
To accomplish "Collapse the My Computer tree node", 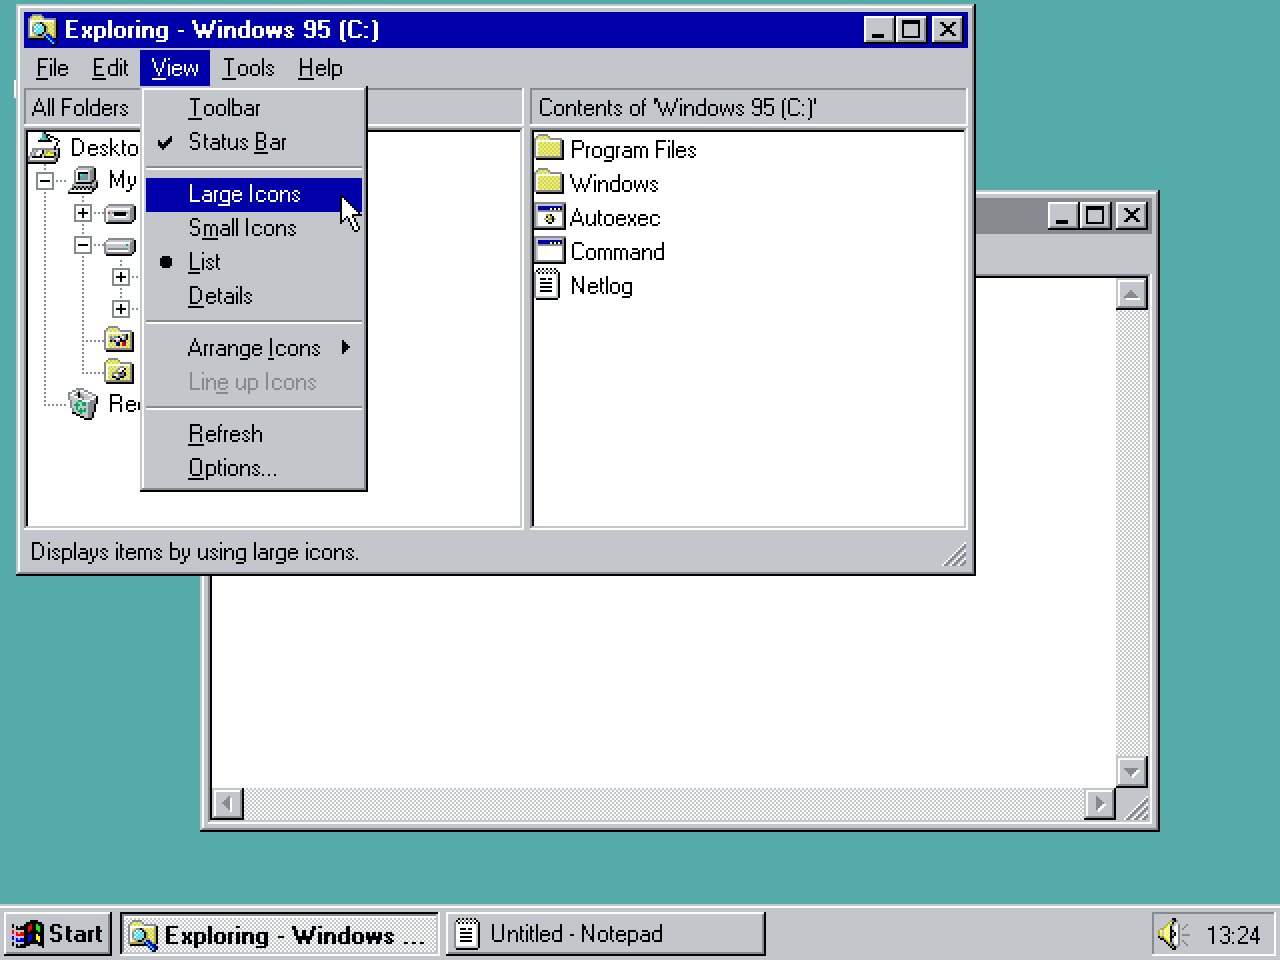I will (x=45, y=181).
